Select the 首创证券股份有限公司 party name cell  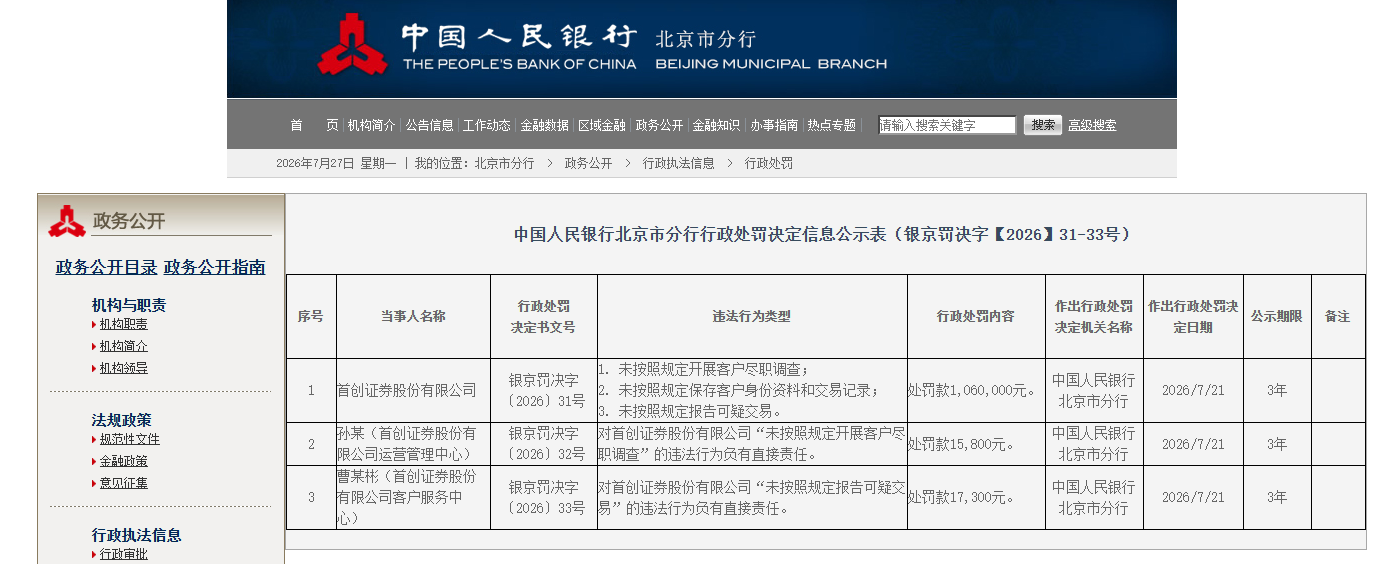click(413, 390)
